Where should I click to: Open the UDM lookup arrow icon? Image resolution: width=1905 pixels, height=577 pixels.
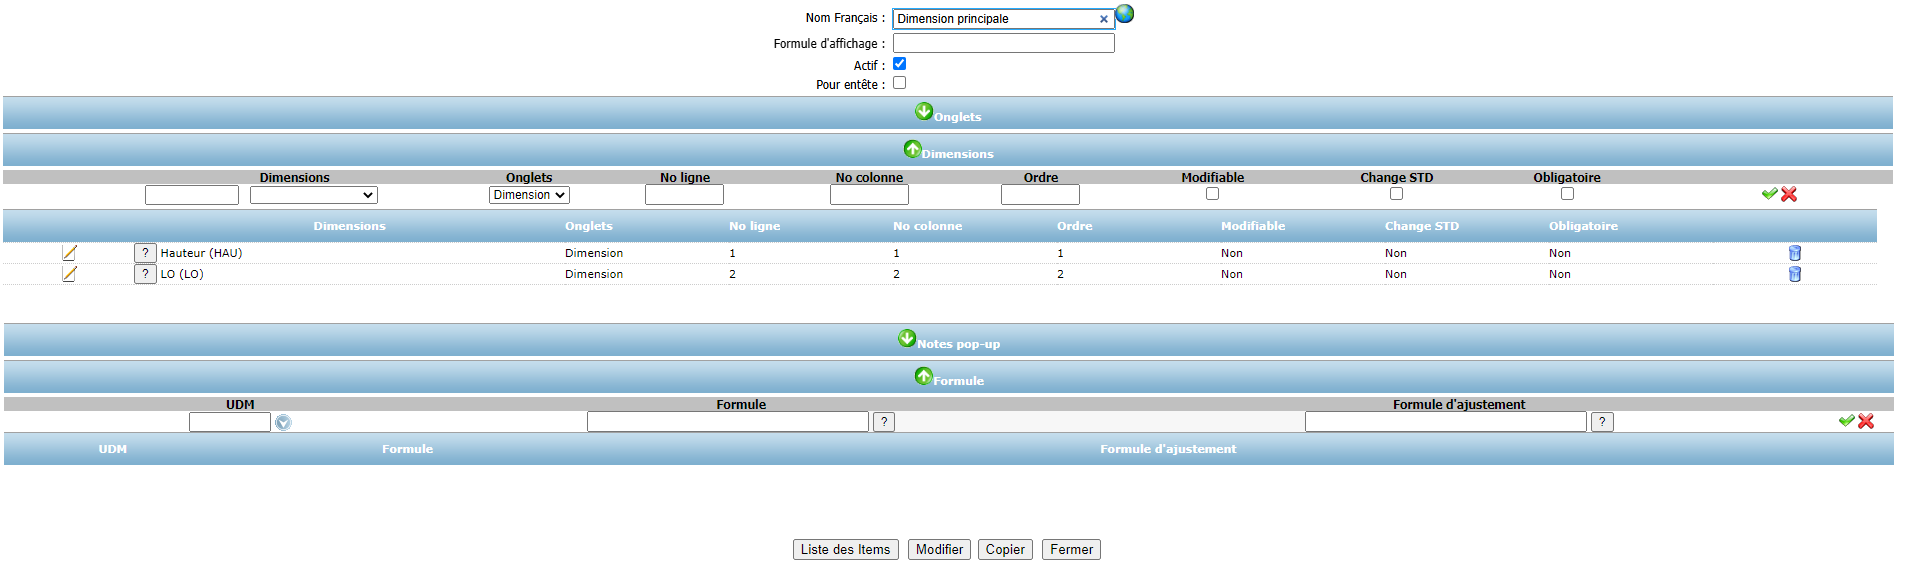tap(283, 423)
